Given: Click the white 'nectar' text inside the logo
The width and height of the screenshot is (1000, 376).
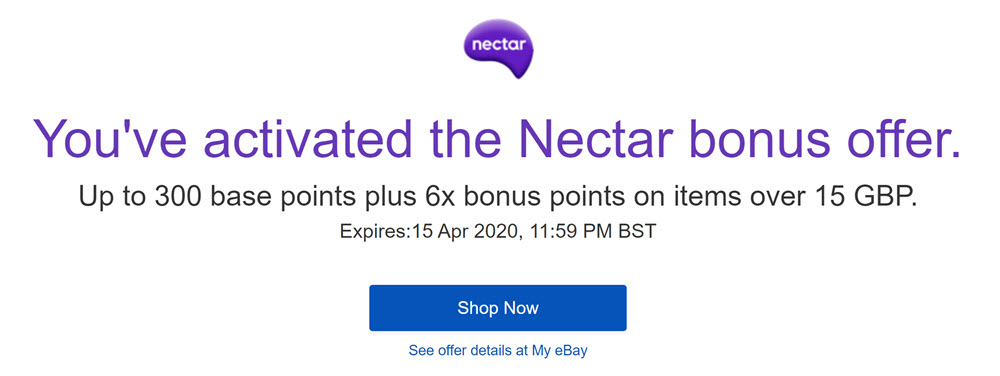Looking at the screenshot, I should point(498,45).
